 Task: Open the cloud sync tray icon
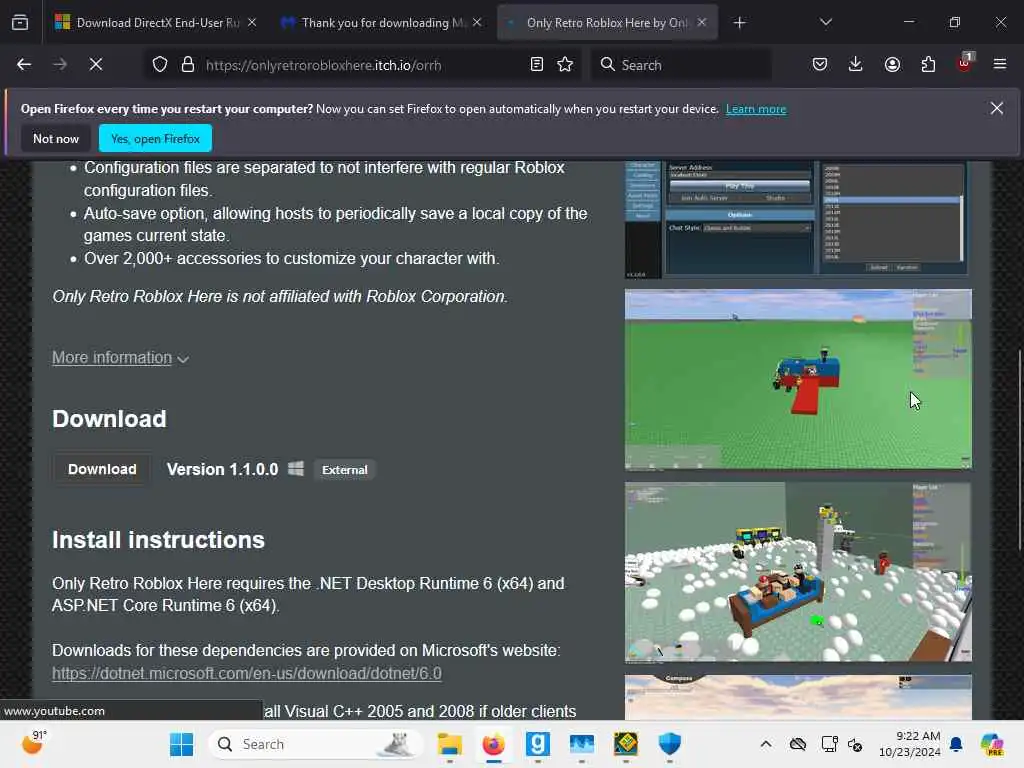[798, 744]
